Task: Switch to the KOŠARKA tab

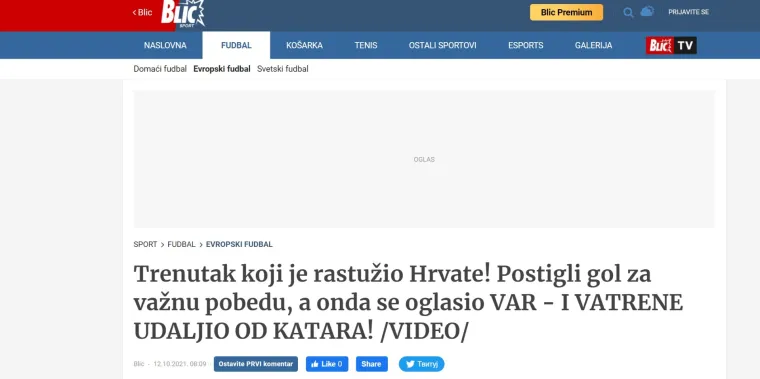Action: pyautogui.click(x=304, y=46)
